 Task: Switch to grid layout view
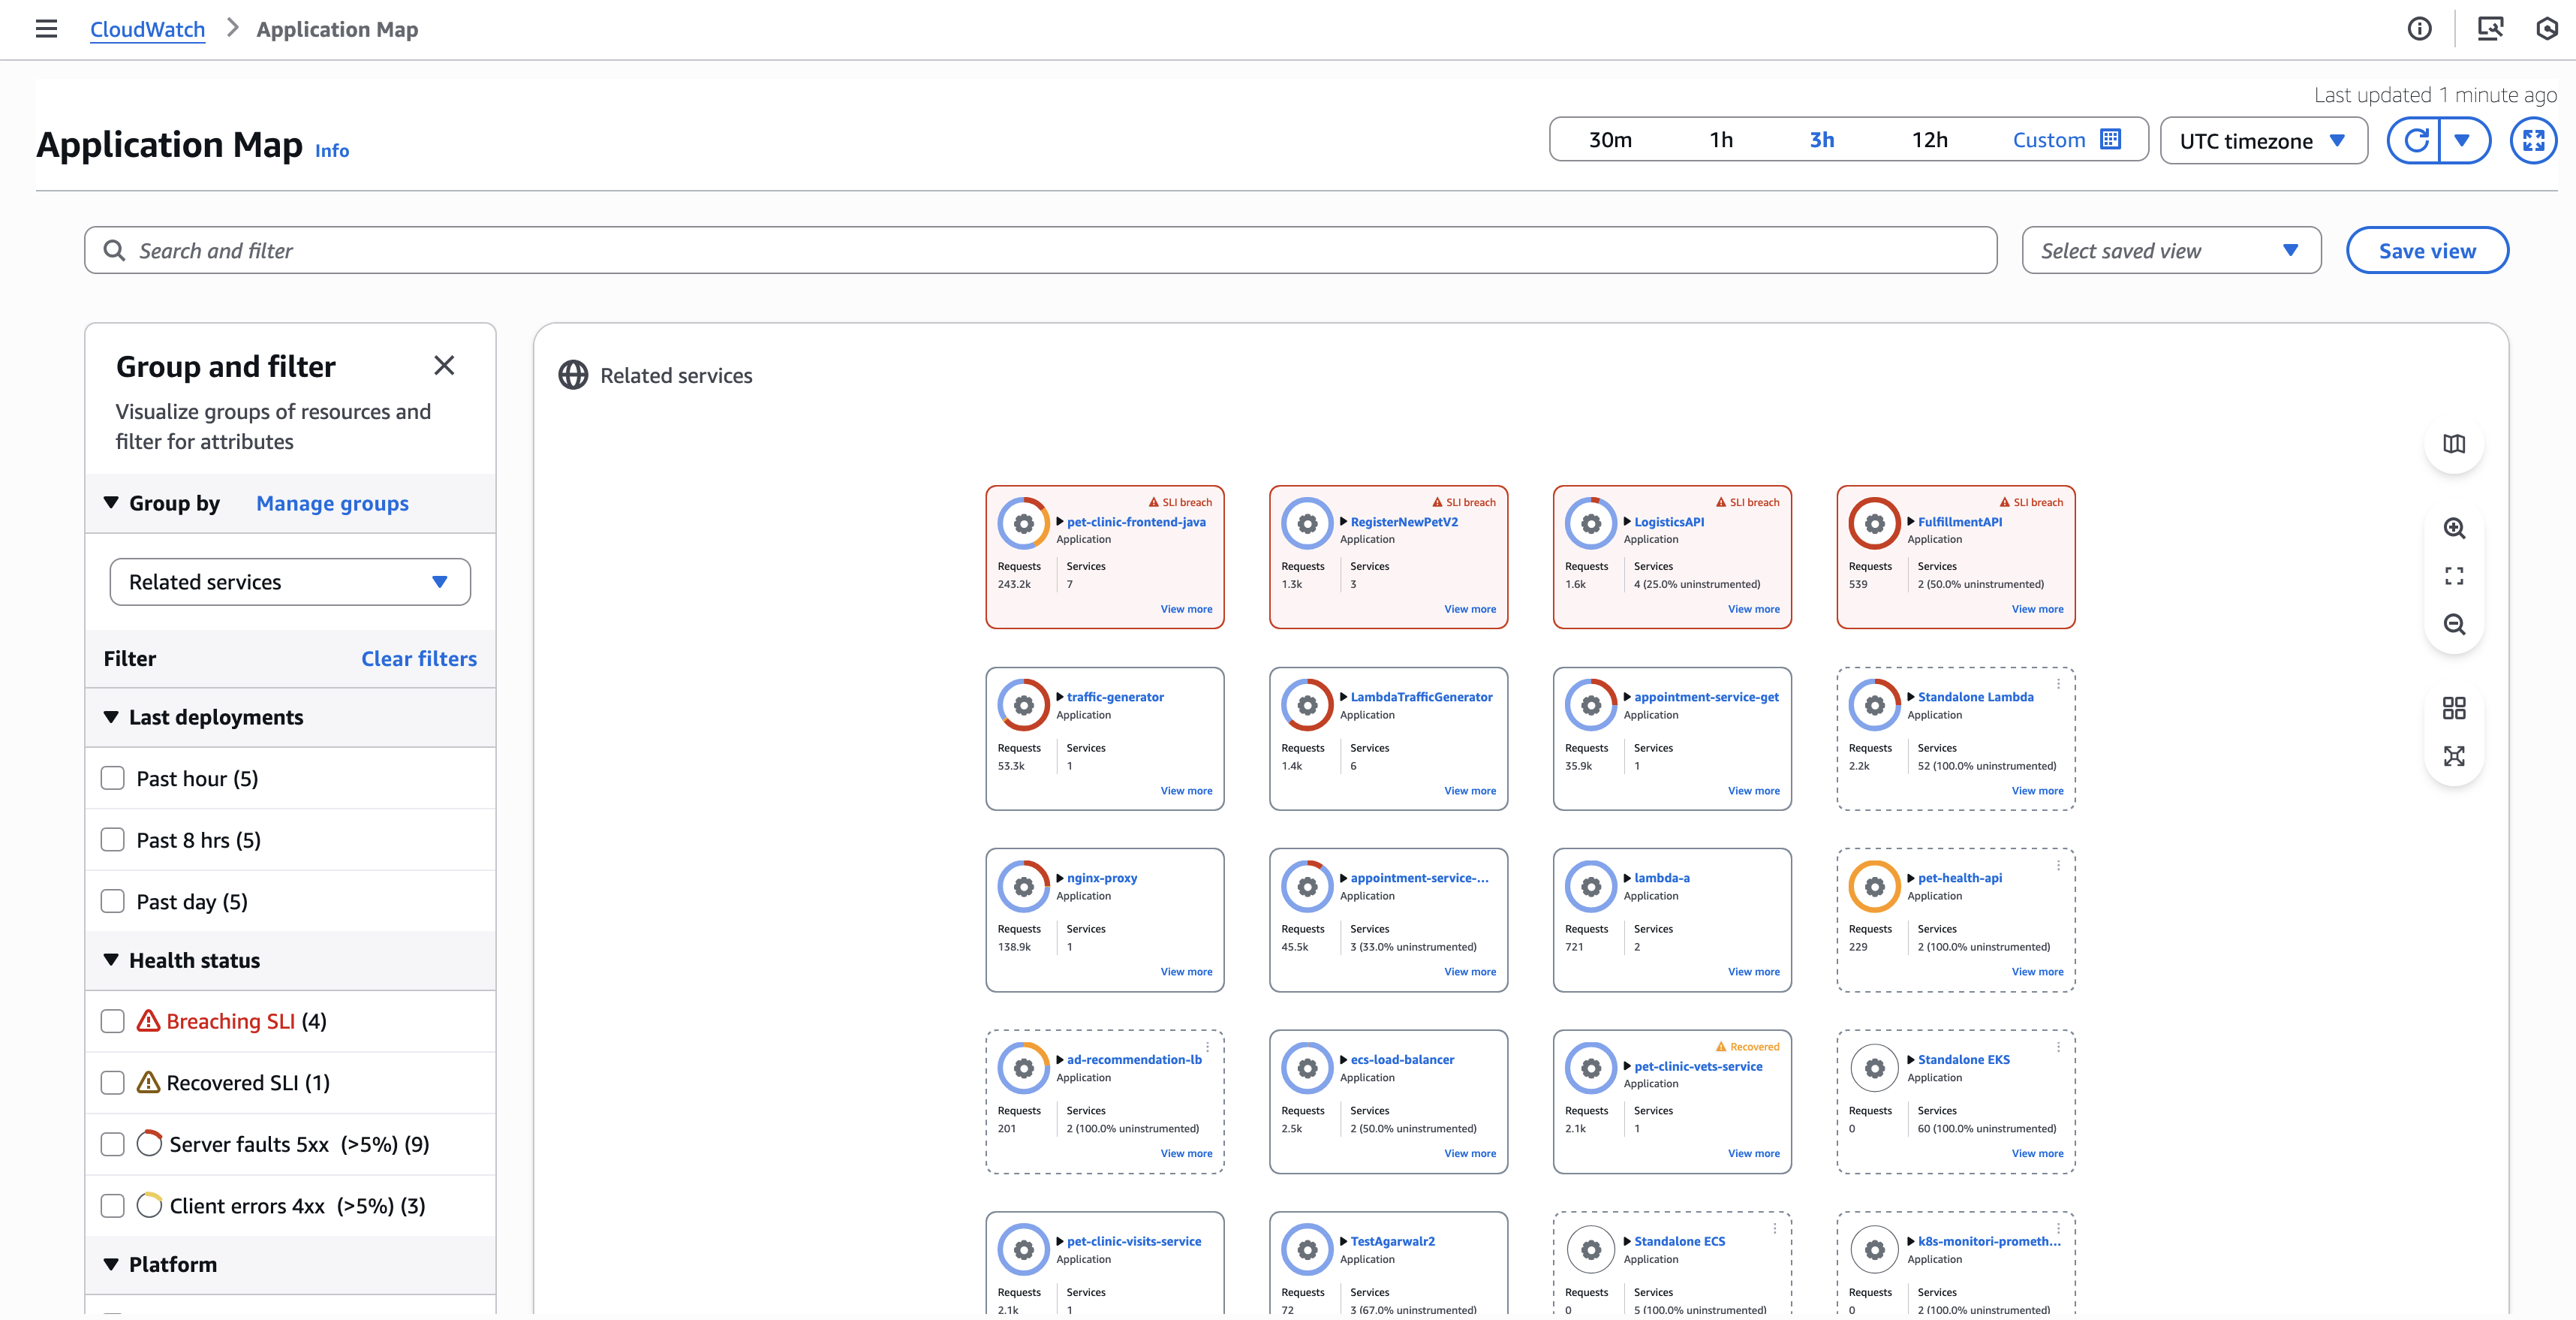(x=2454, y=708)
